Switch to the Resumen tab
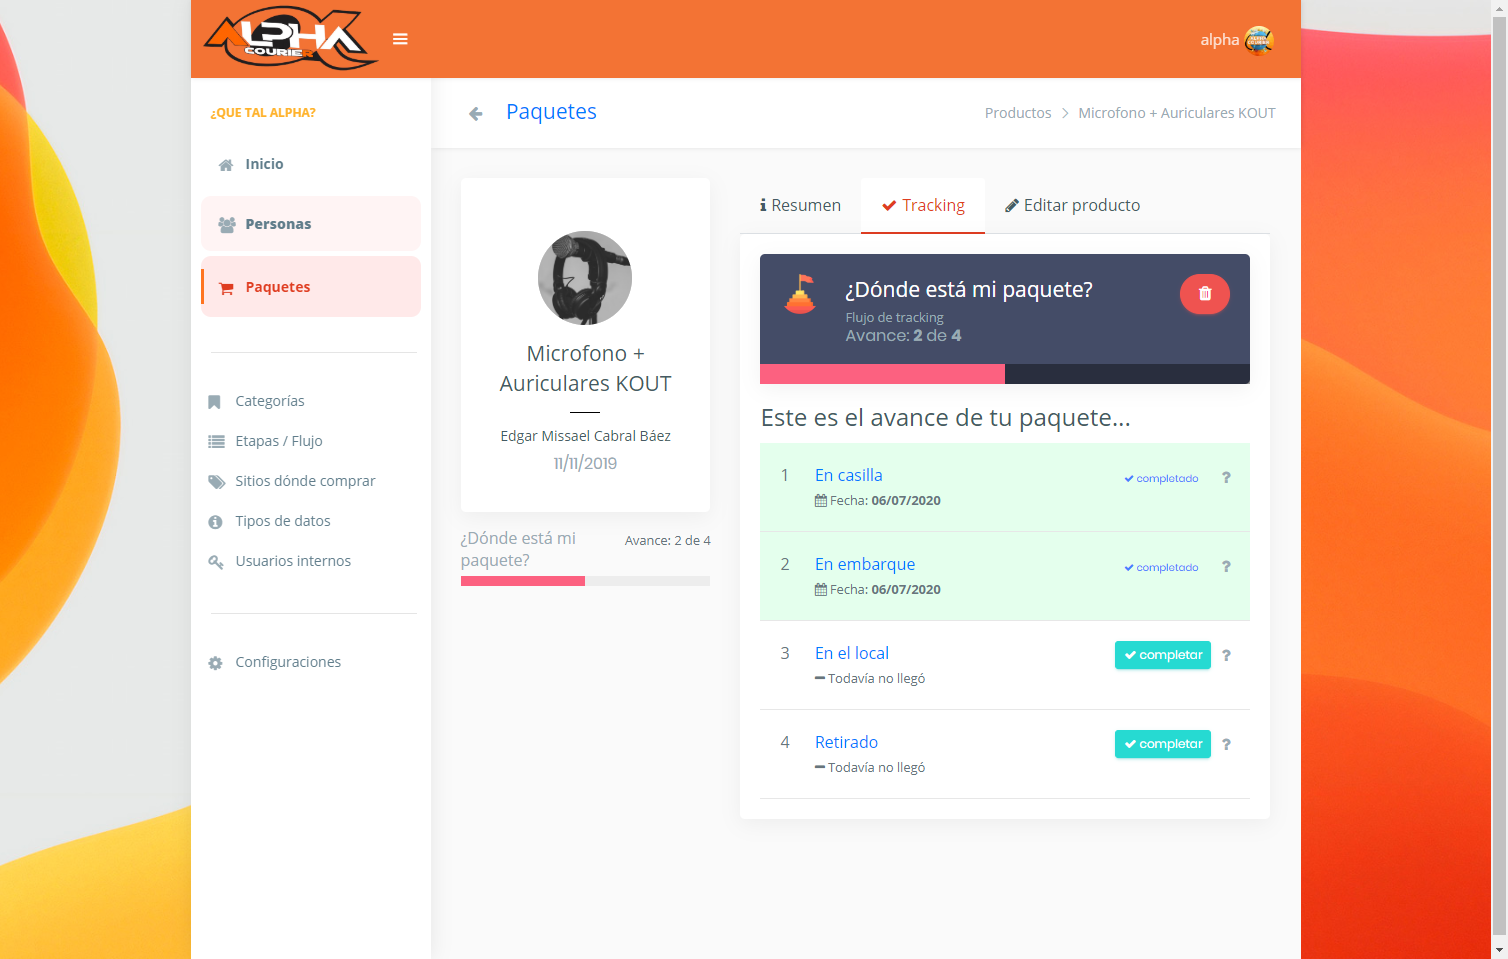Image resolution: width=1508 pixels, height=959 pixels. (800, 205)
